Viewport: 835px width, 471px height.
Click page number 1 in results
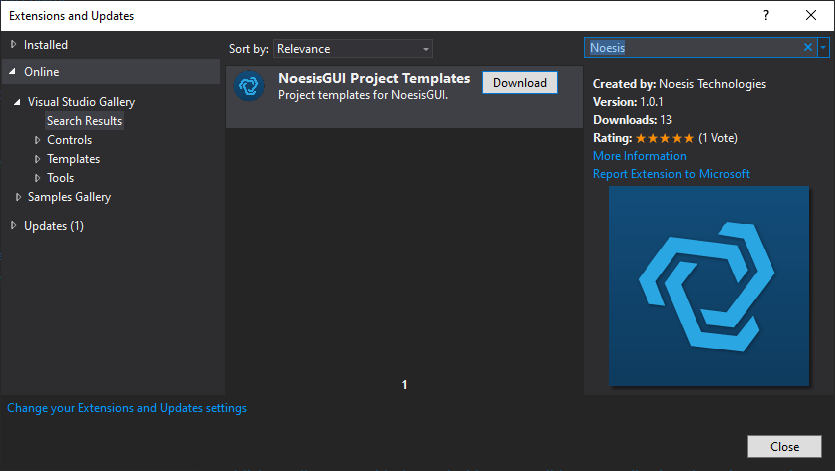tap(404, 385)
